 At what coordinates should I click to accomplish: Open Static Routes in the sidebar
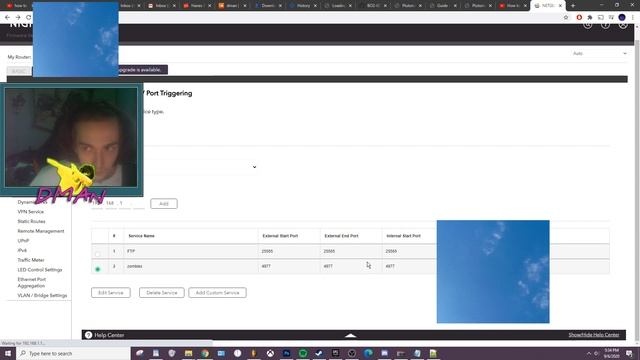[x=31, y=221]
